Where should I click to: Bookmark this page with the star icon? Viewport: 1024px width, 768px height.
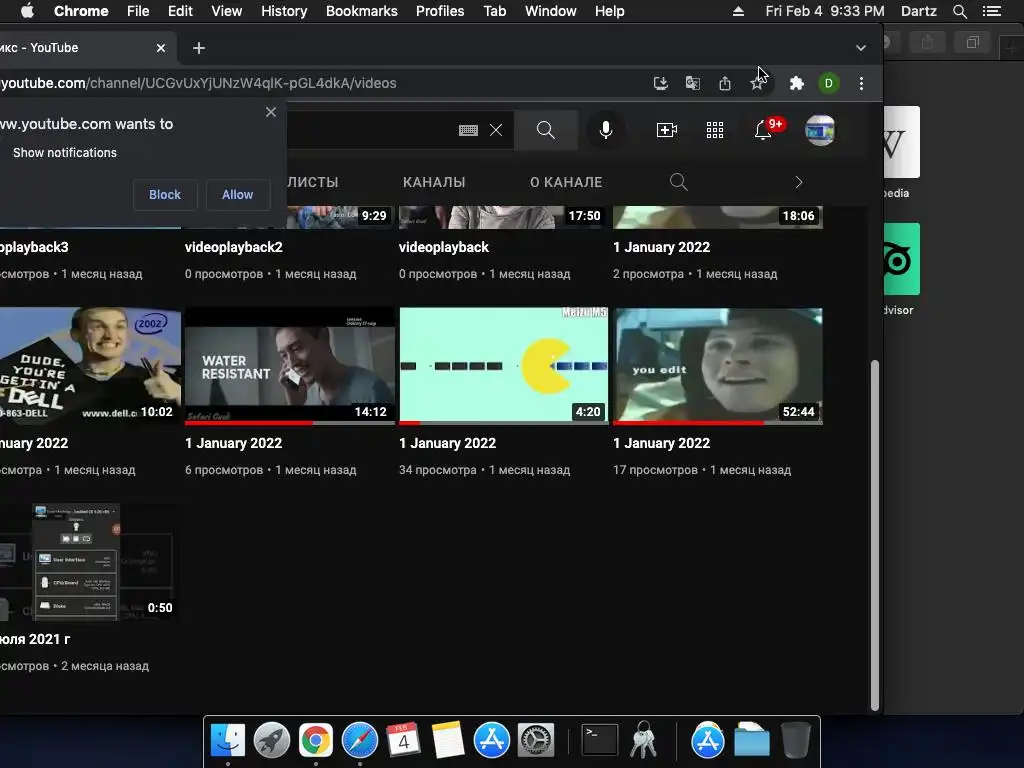click(757, 83)
